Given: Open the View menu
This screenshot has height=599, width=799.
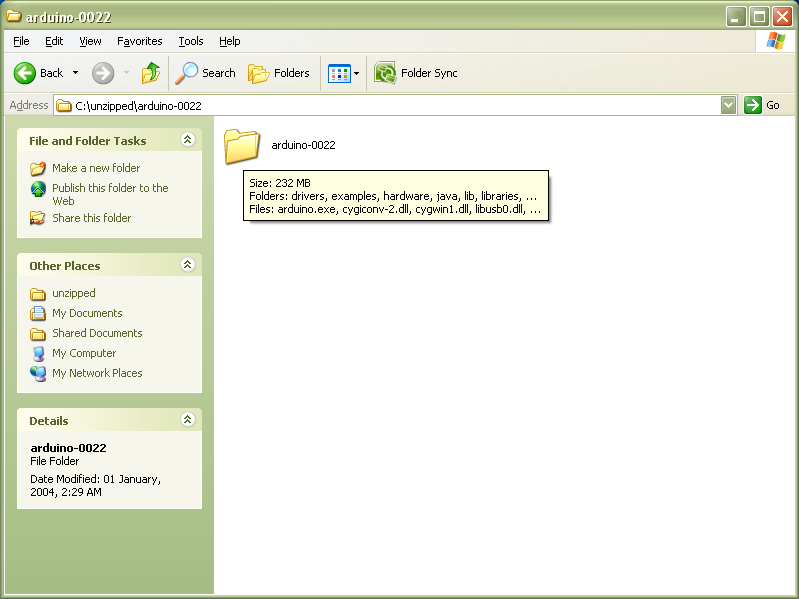Looking at the screenshot, I should pyautogui.click(x=90, y=41).
